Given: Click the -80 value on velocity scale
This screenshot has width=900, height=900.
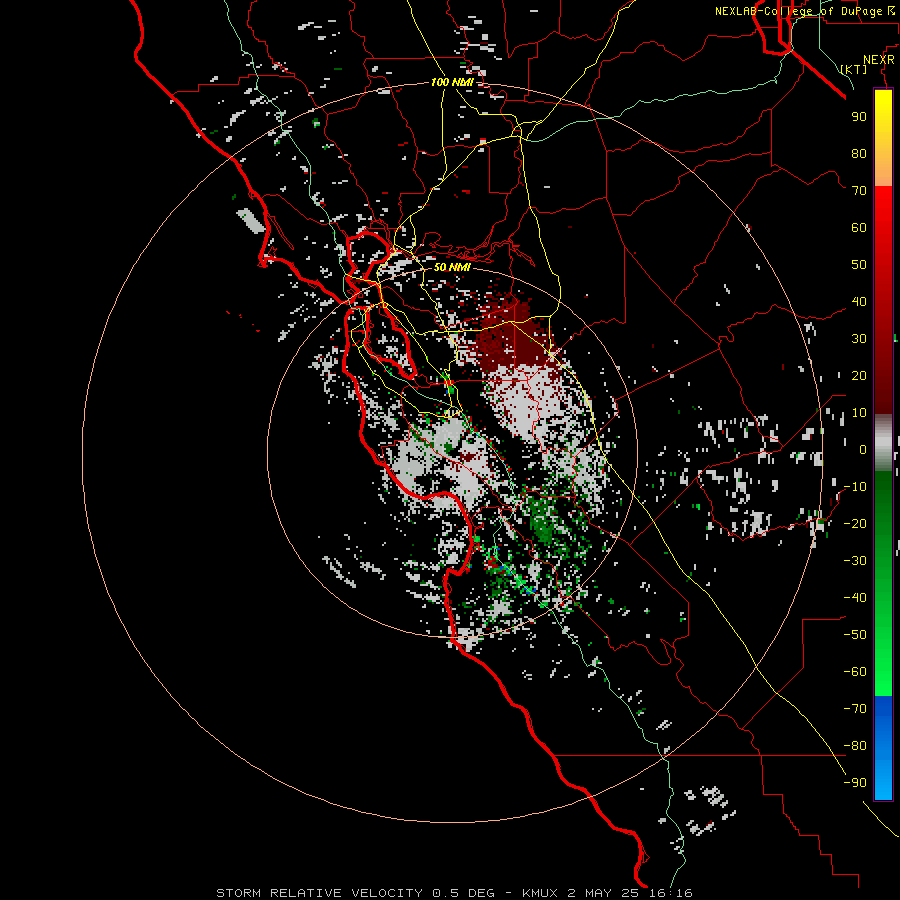Looking at the screenshot, I should (855, 746).
